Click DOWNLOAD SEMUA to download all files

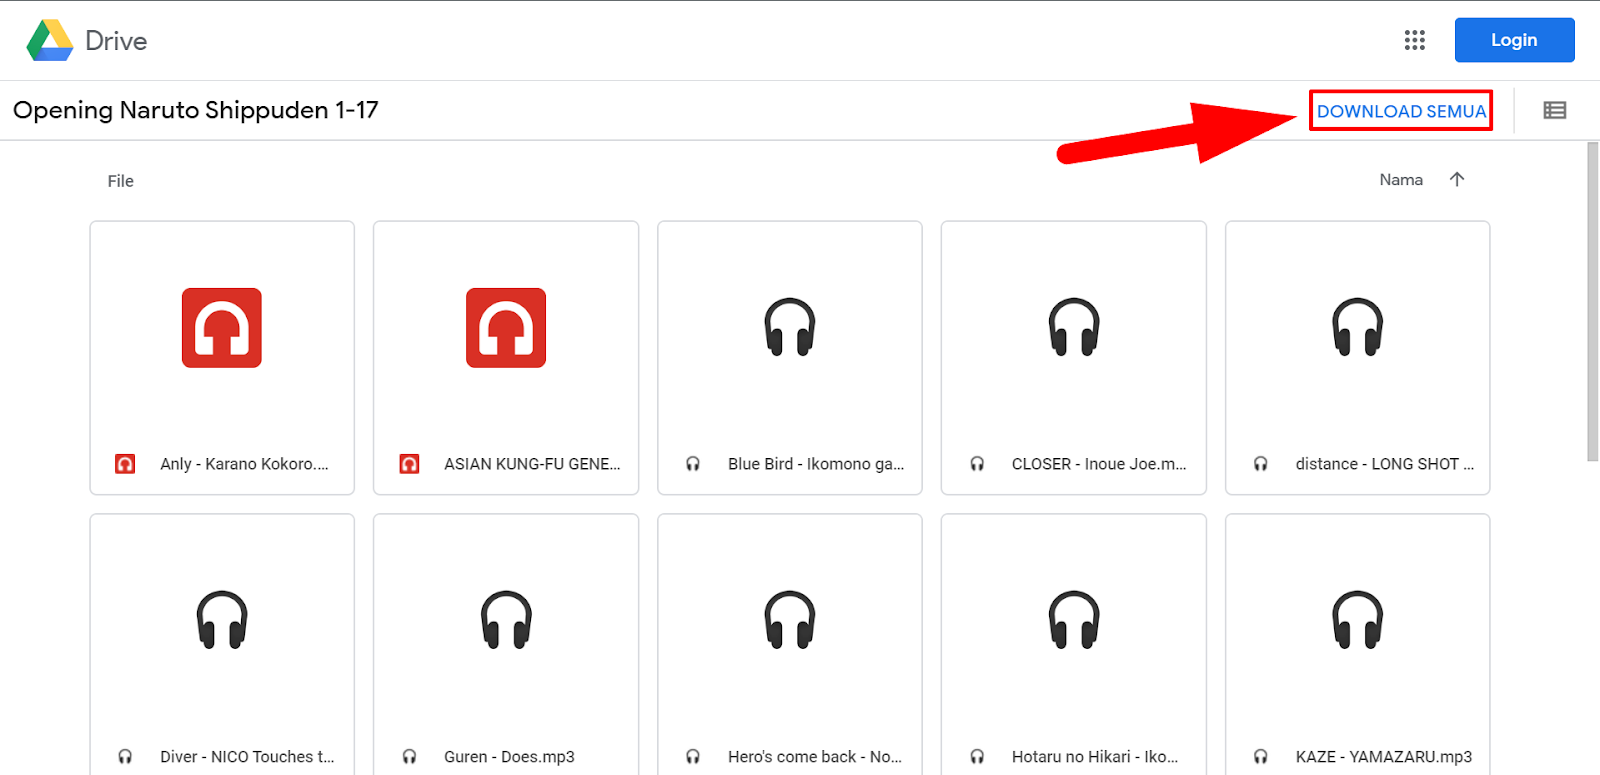1401,111
